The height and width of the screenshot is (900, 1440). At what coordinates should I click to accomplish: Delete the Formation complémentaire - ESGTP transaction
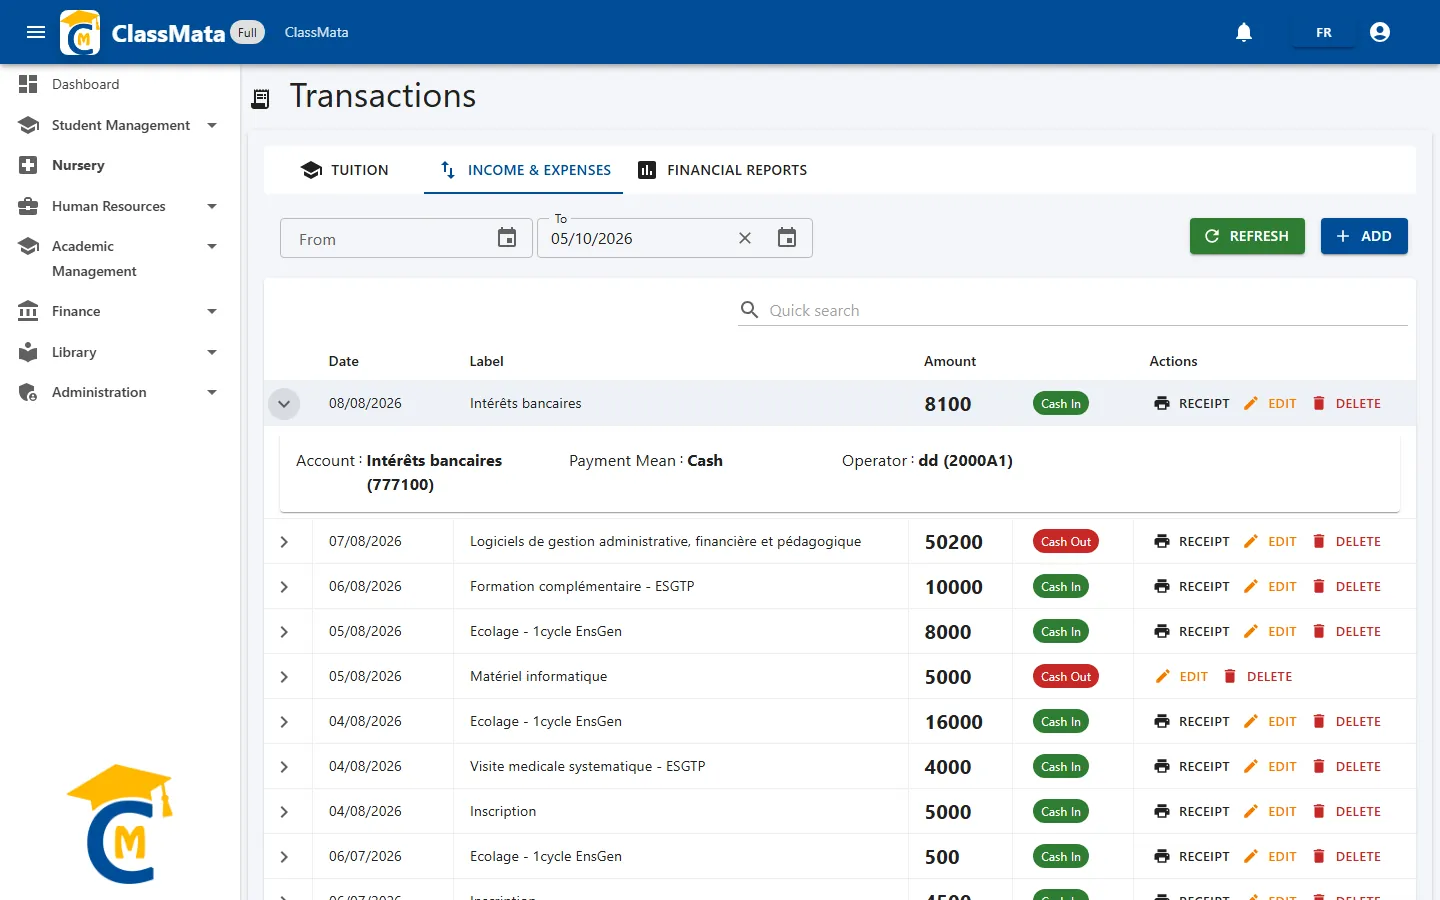(x=1346, y=587)
